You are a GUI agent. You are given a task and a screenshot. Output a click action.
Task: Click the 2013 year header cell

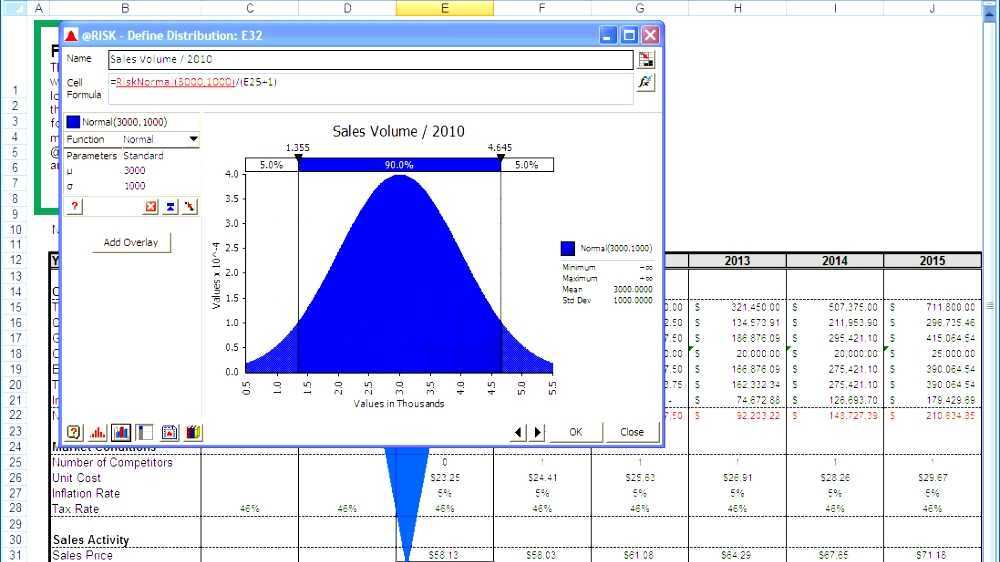pyautogui.click(x=737, y=261)
